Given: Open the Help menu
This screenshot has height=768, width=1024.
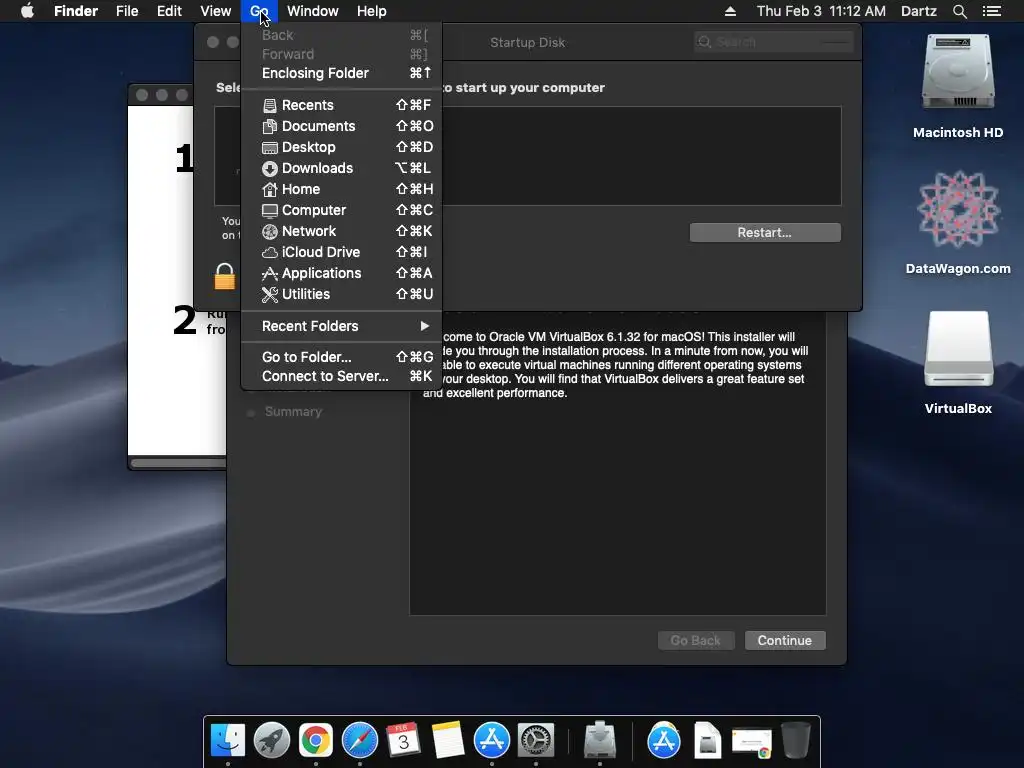Looking at the screenshot, I should [372, 11].
